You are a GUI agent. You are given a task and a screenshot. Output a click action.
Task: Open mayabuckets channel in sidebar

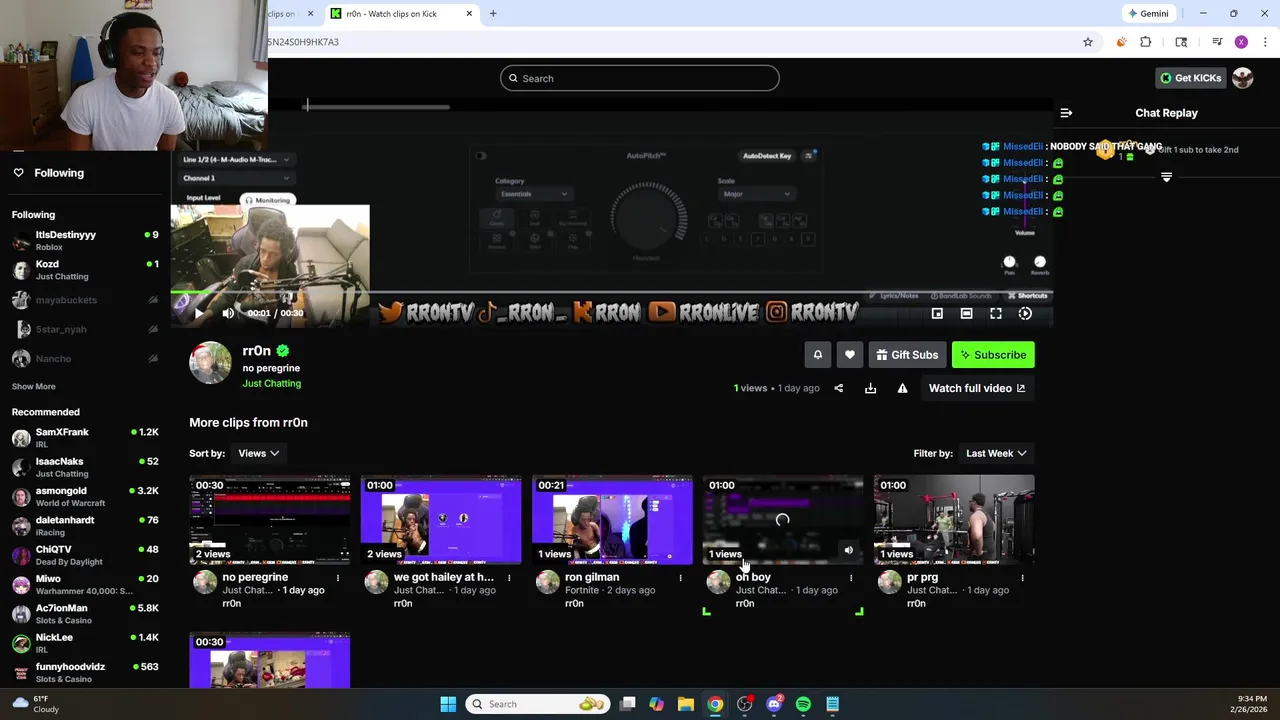85,300
